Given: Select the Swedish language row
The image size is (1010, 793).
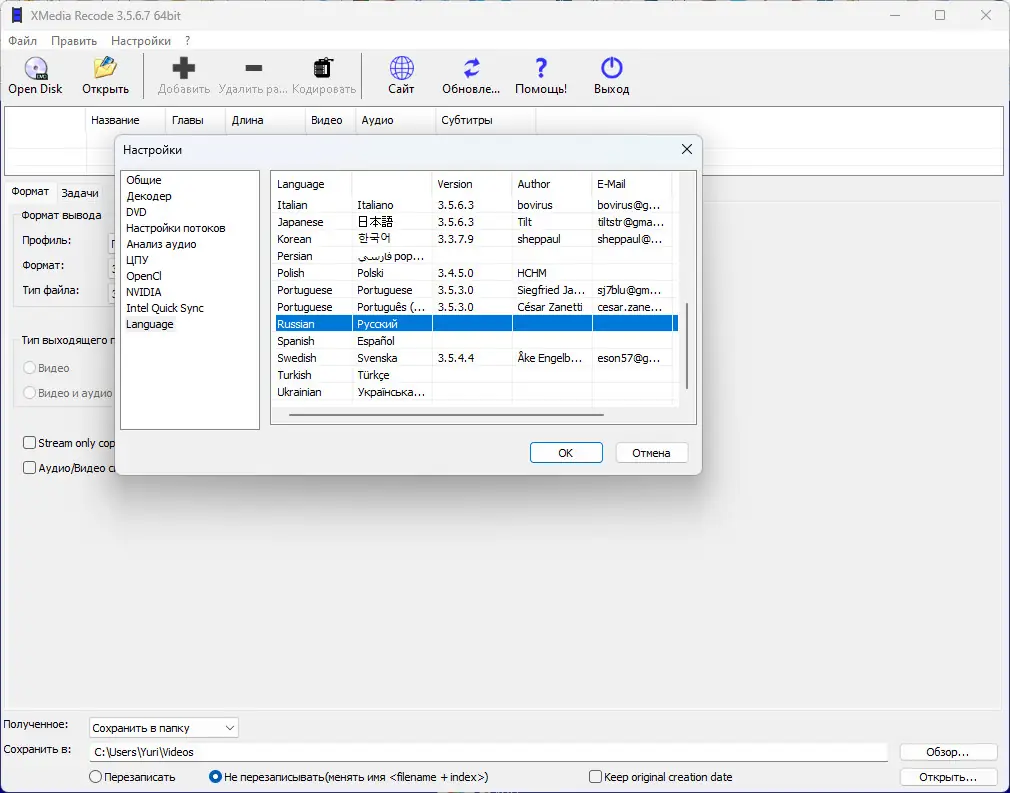Looking at the screenshot, I should pyautogui.click(x=475, y=358).
